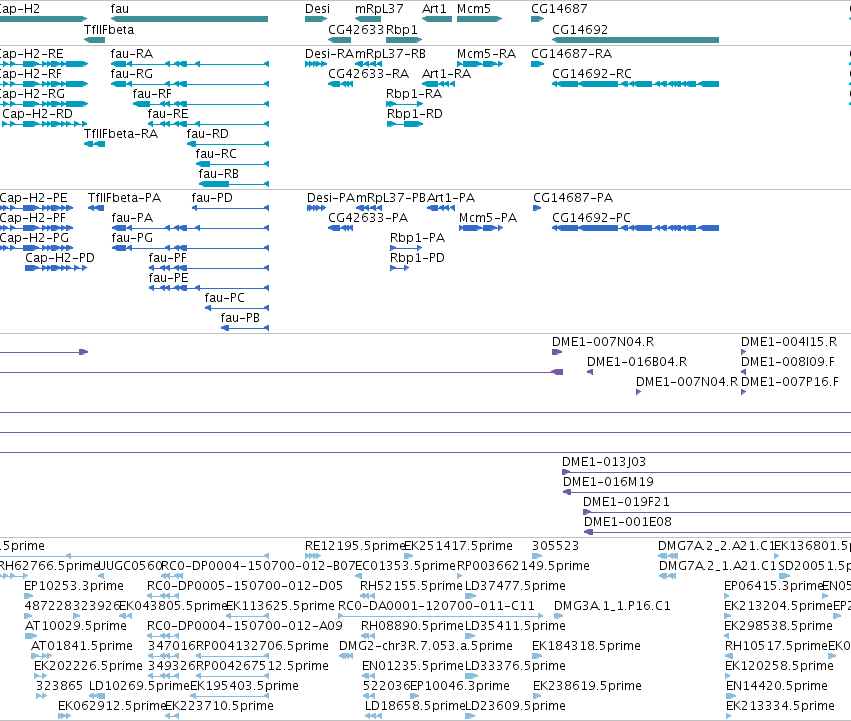Click transcript fau-RC label

(x=216, y=154)
